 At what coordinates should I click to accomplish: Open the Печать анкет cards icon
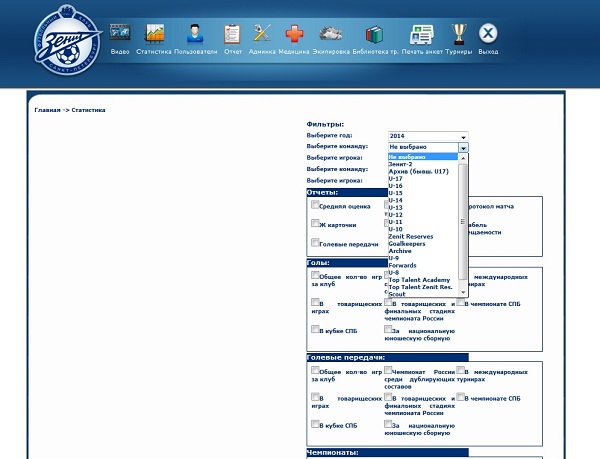(x=422, y=34)
